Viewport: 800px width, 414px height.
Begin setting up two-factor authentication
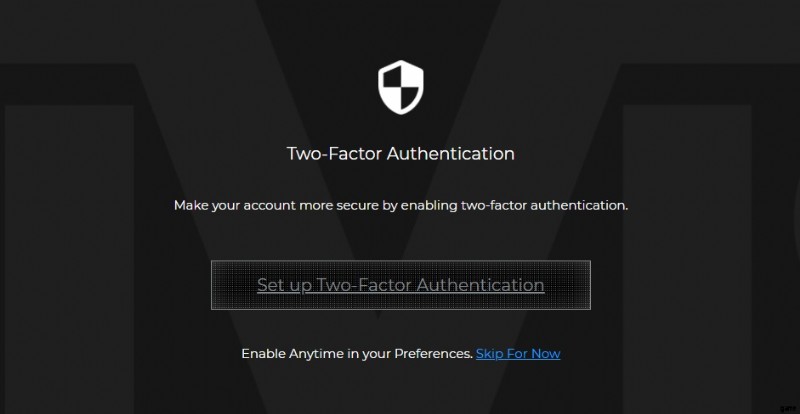pos(400,285)
